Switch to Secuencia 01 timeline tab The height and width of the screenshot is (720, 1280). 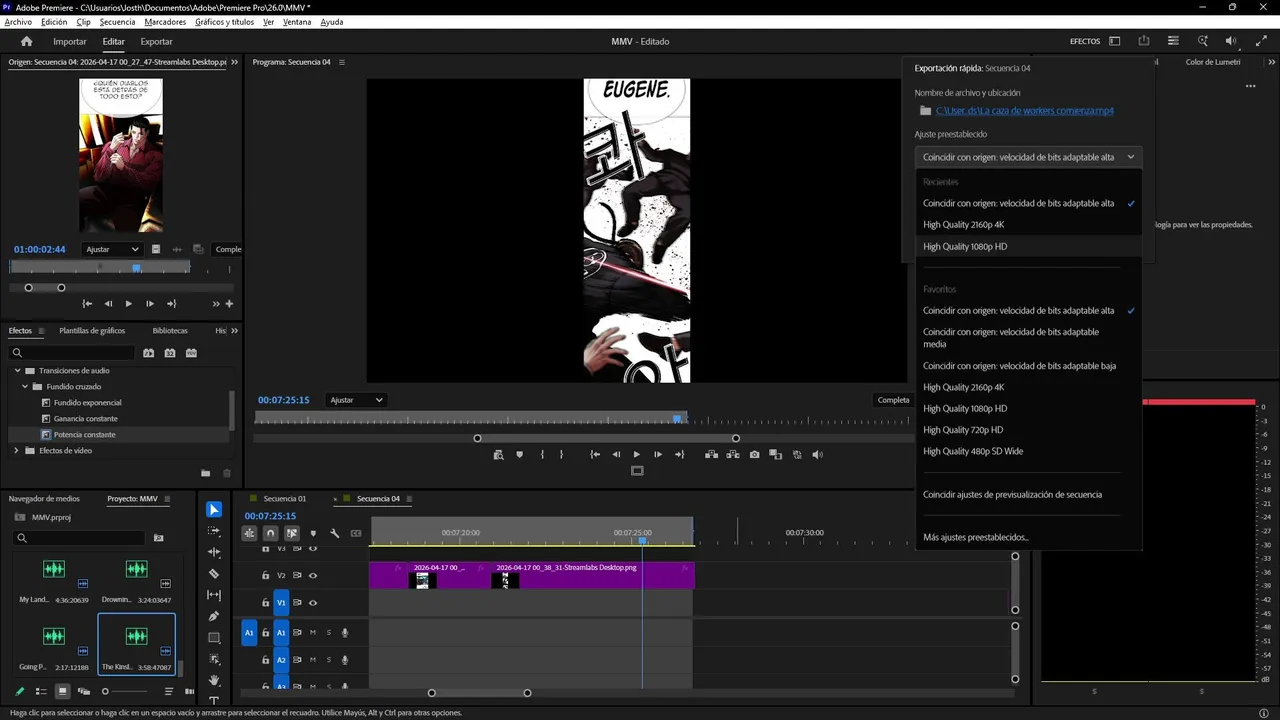(x=285, y=499)
